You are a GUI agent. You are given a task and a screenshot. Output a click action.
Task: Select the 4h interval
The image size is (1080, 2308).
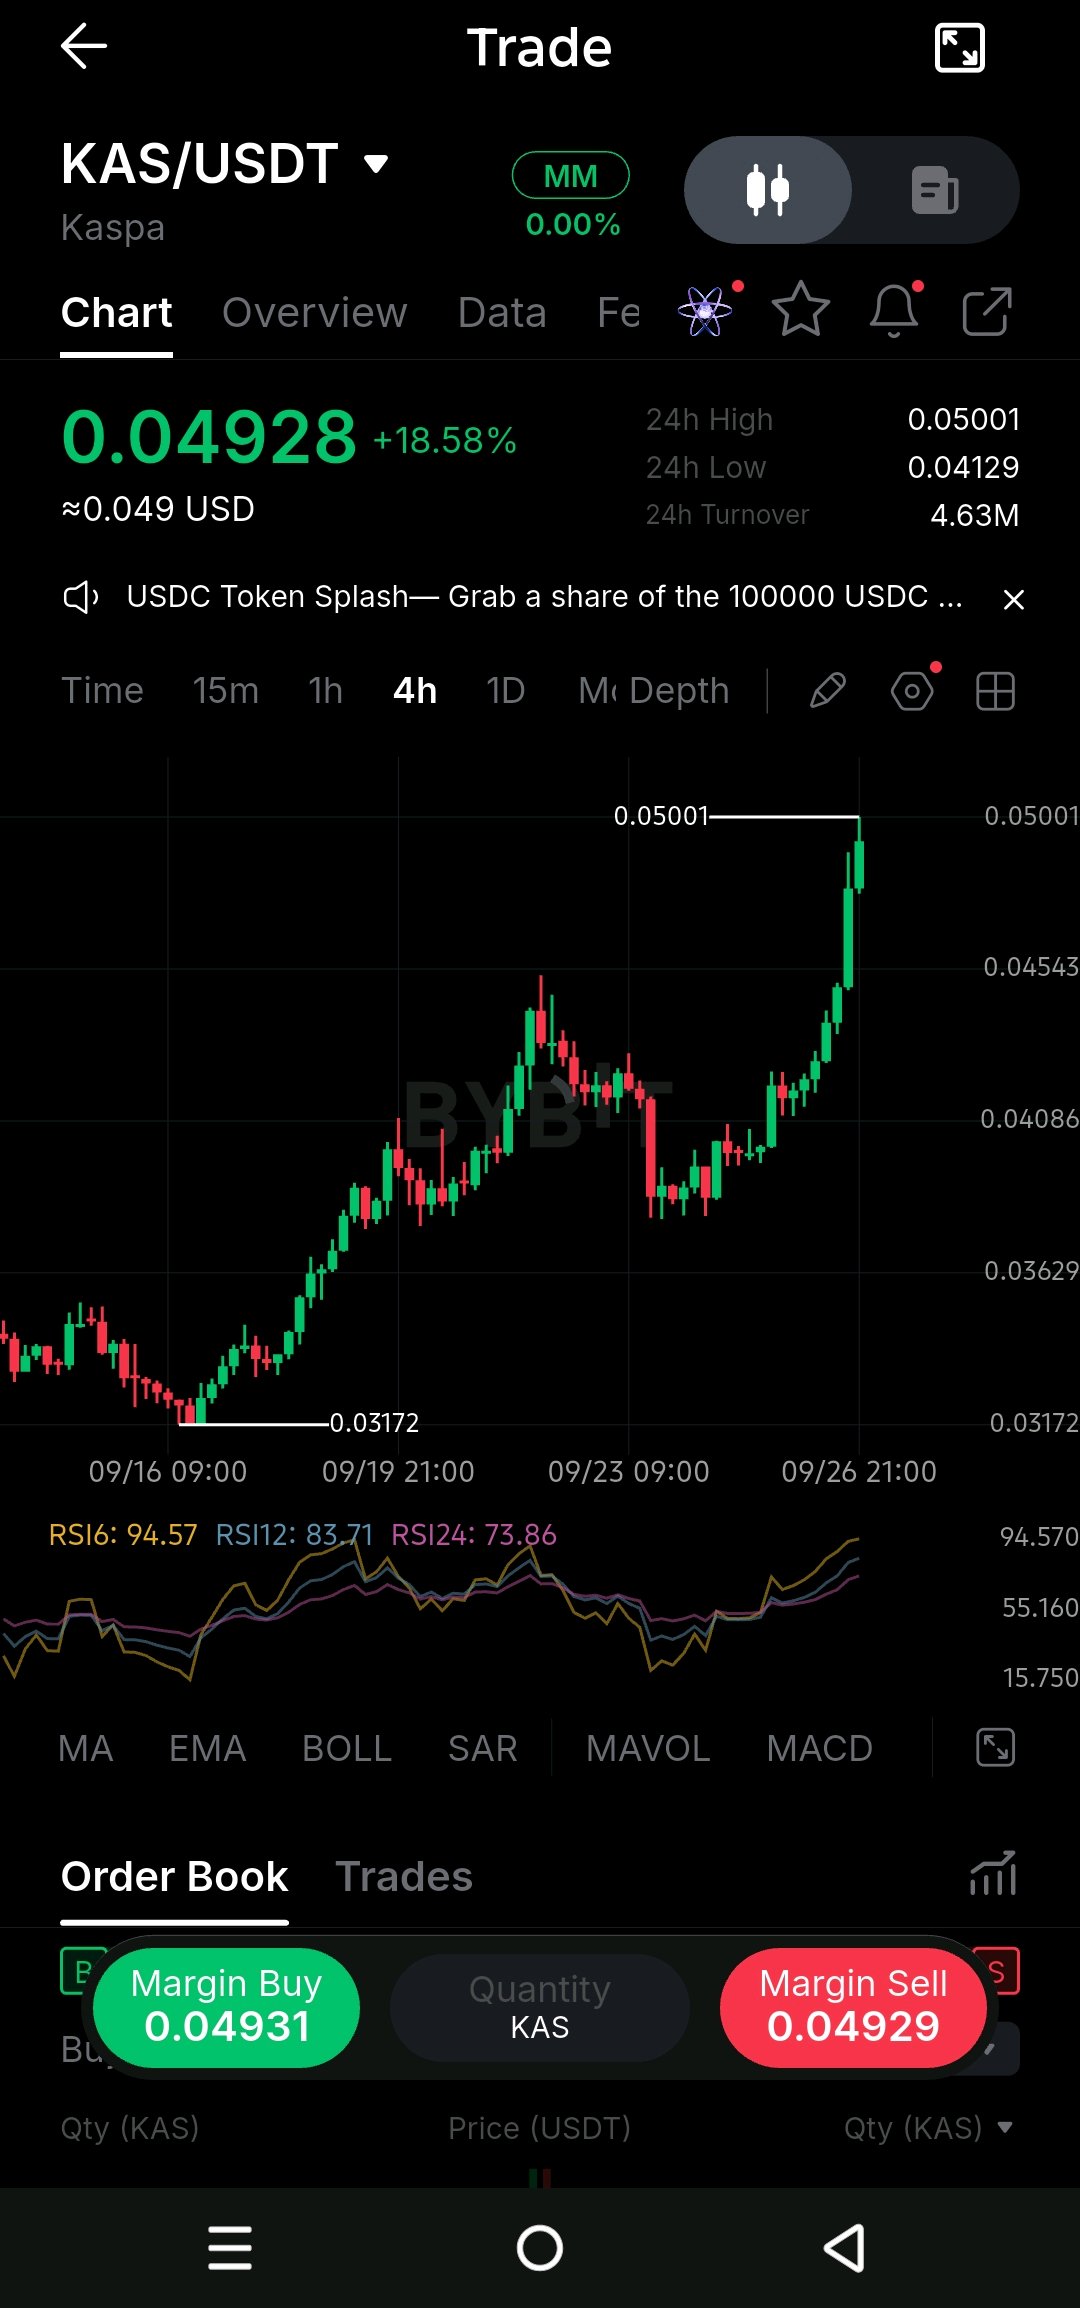(x=415, y=691)
